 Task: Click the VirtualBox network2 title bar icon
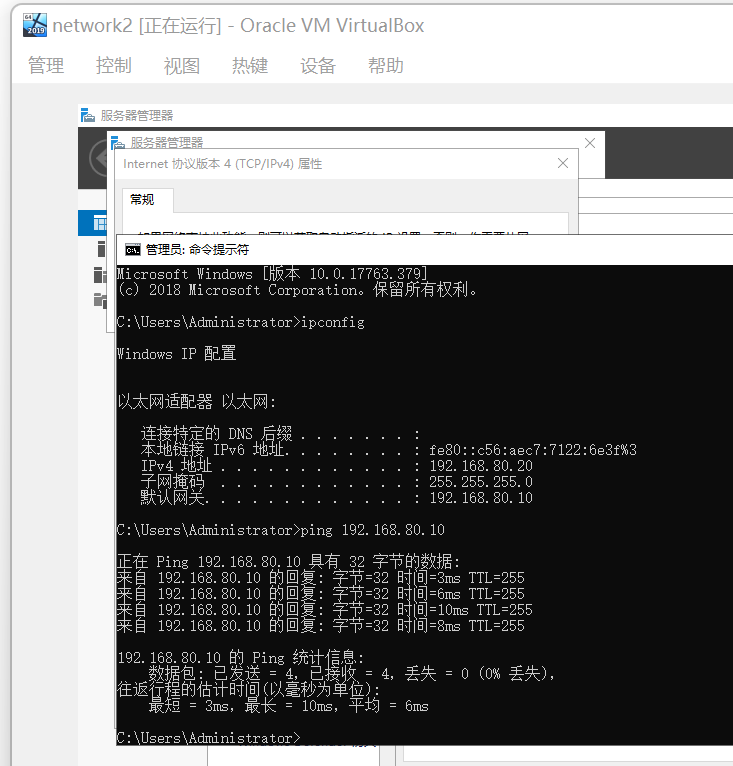coord(35,25)
